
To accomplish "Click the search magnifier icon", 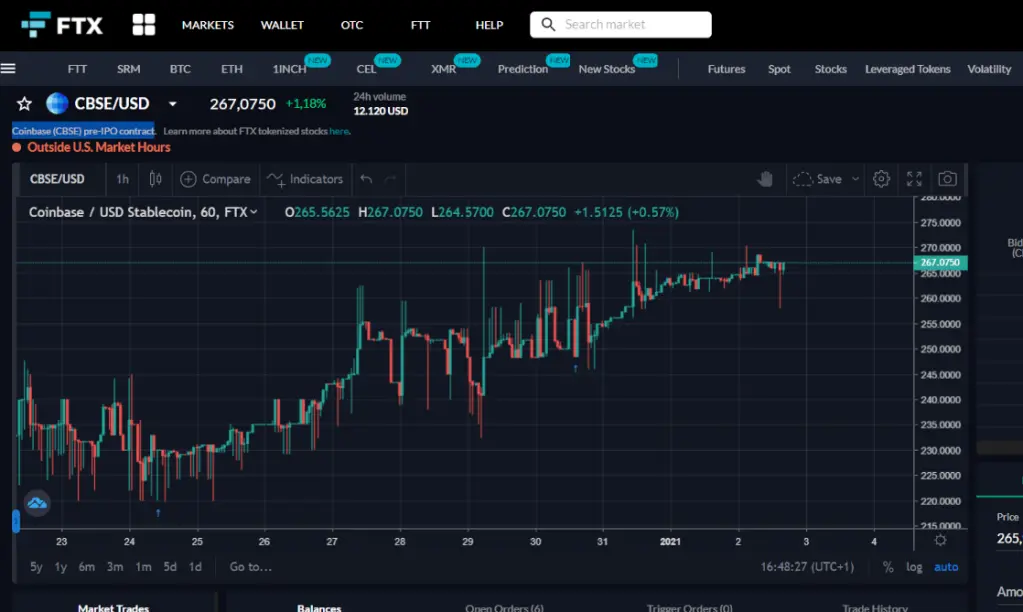I will [x=548, y=25].
